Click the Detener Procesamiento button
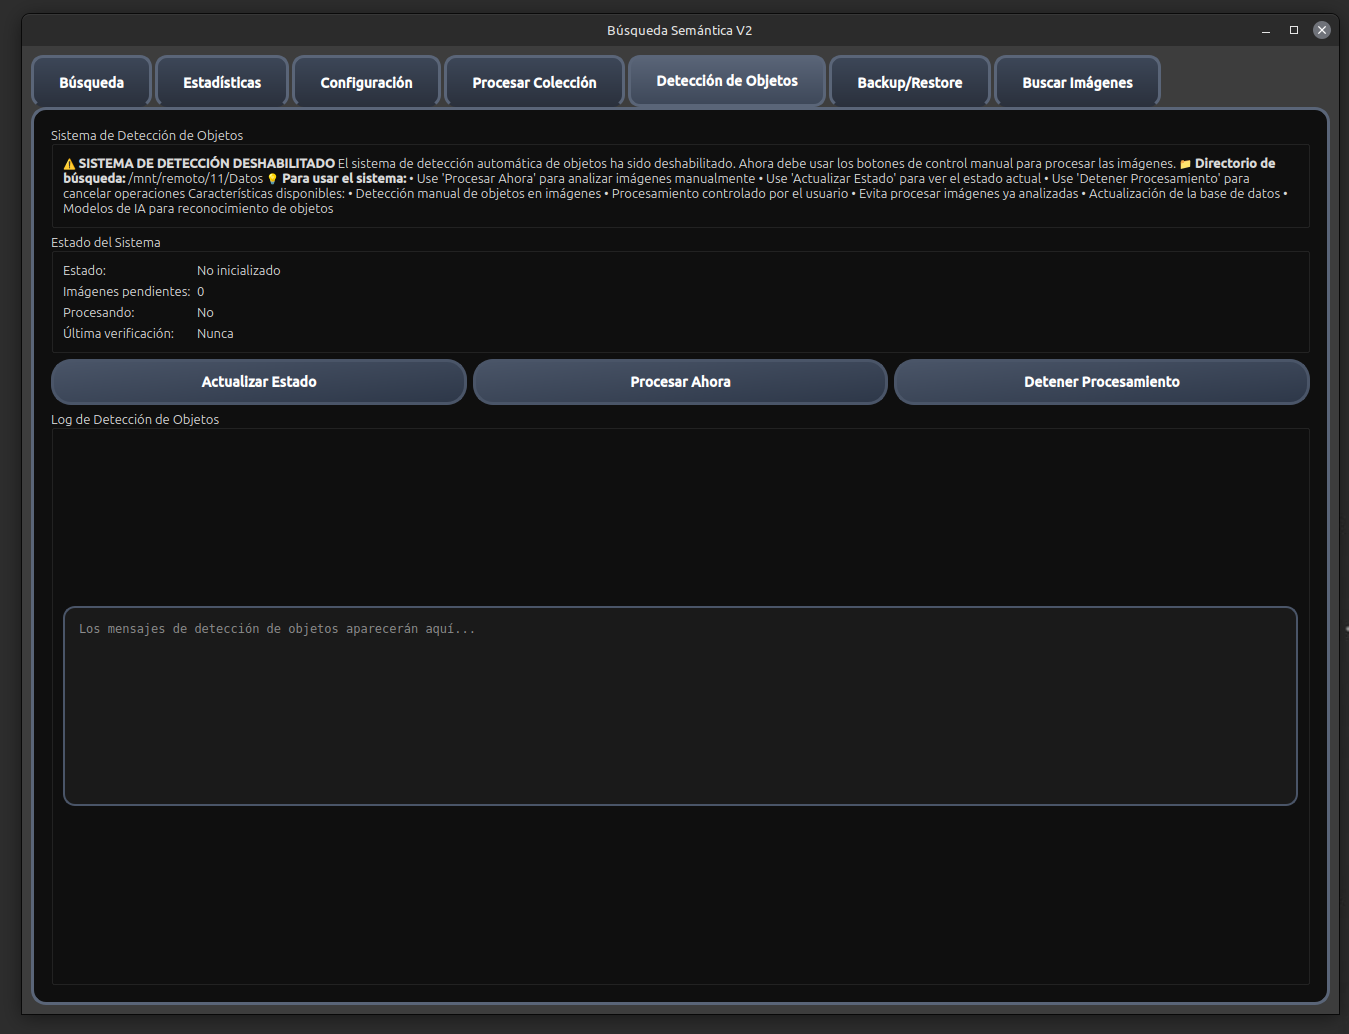This screenshot has width=1349, height=1034. (x=1101, y=382)
